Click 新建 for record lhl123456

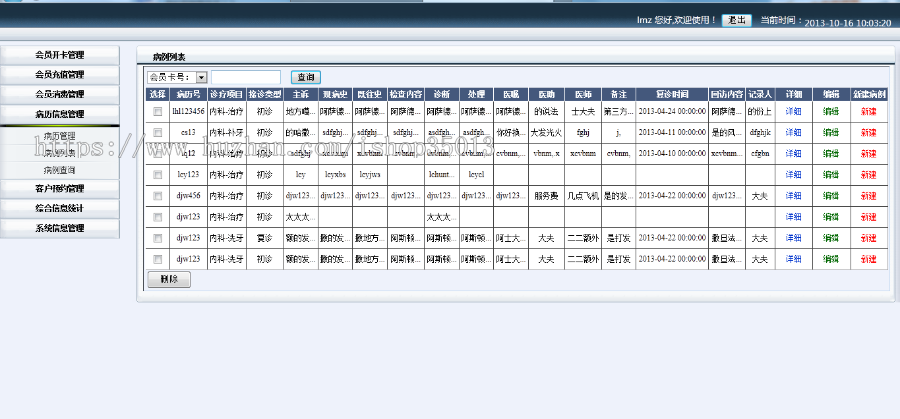[x=869, y=111]
